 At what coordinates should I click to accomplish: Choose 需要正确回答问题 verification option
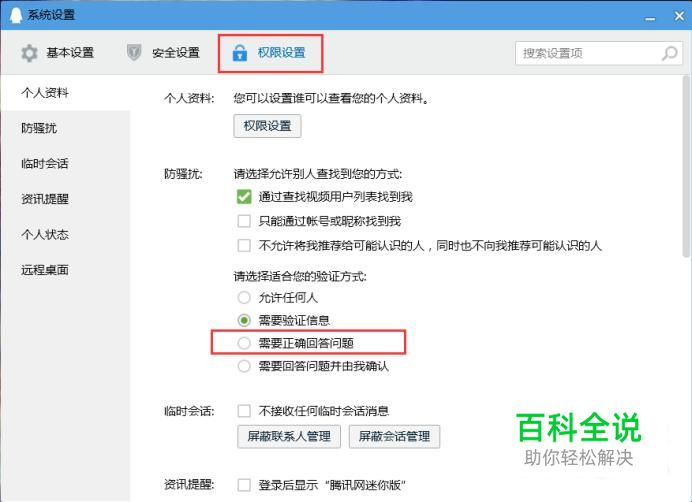point(244,343)
